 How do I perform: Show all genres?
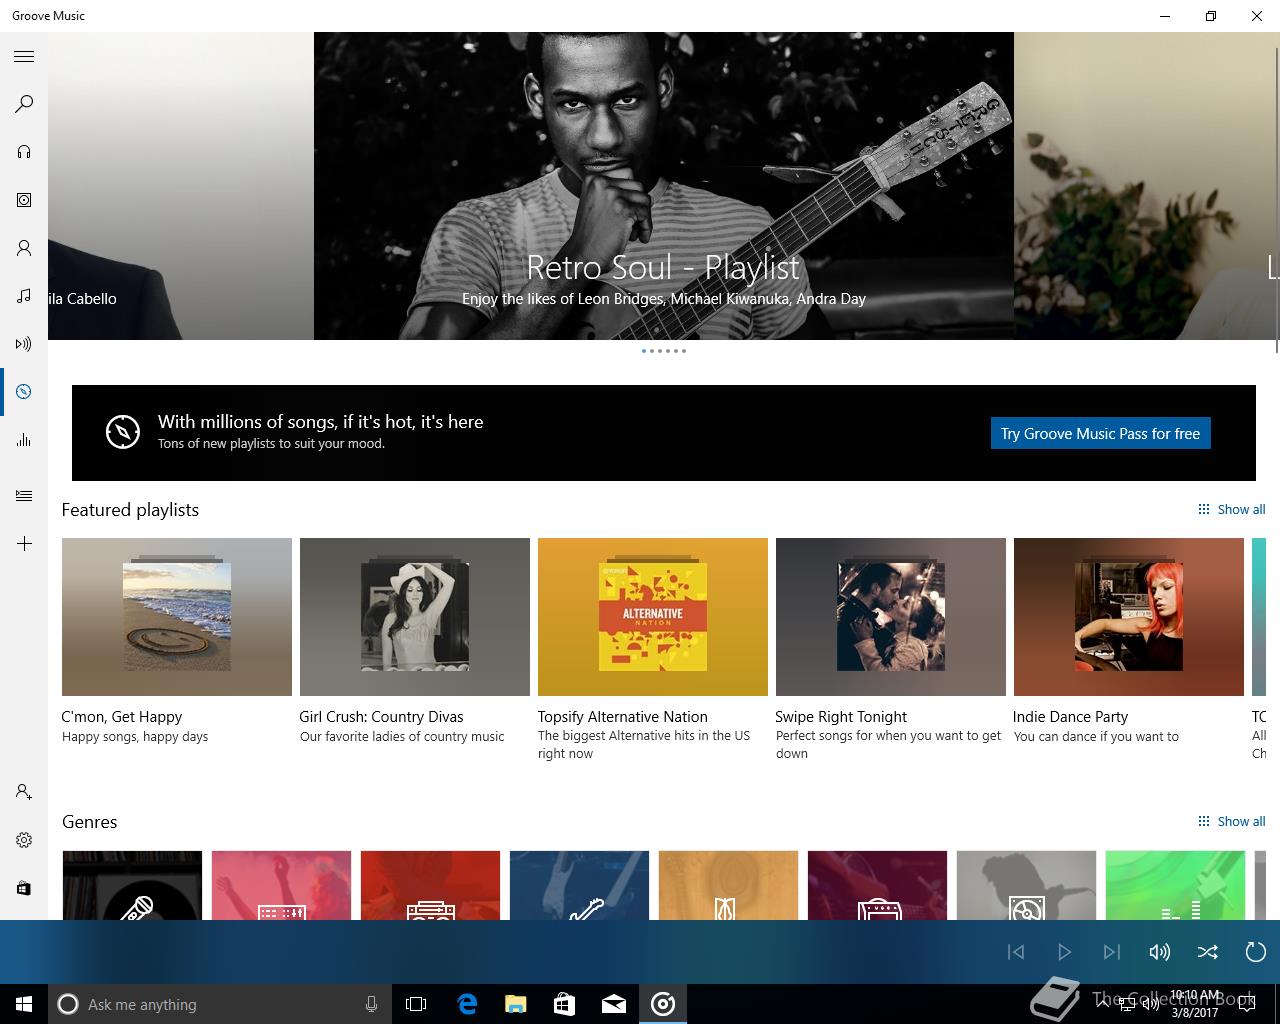pyautogui.click(x=1232, y=821)
